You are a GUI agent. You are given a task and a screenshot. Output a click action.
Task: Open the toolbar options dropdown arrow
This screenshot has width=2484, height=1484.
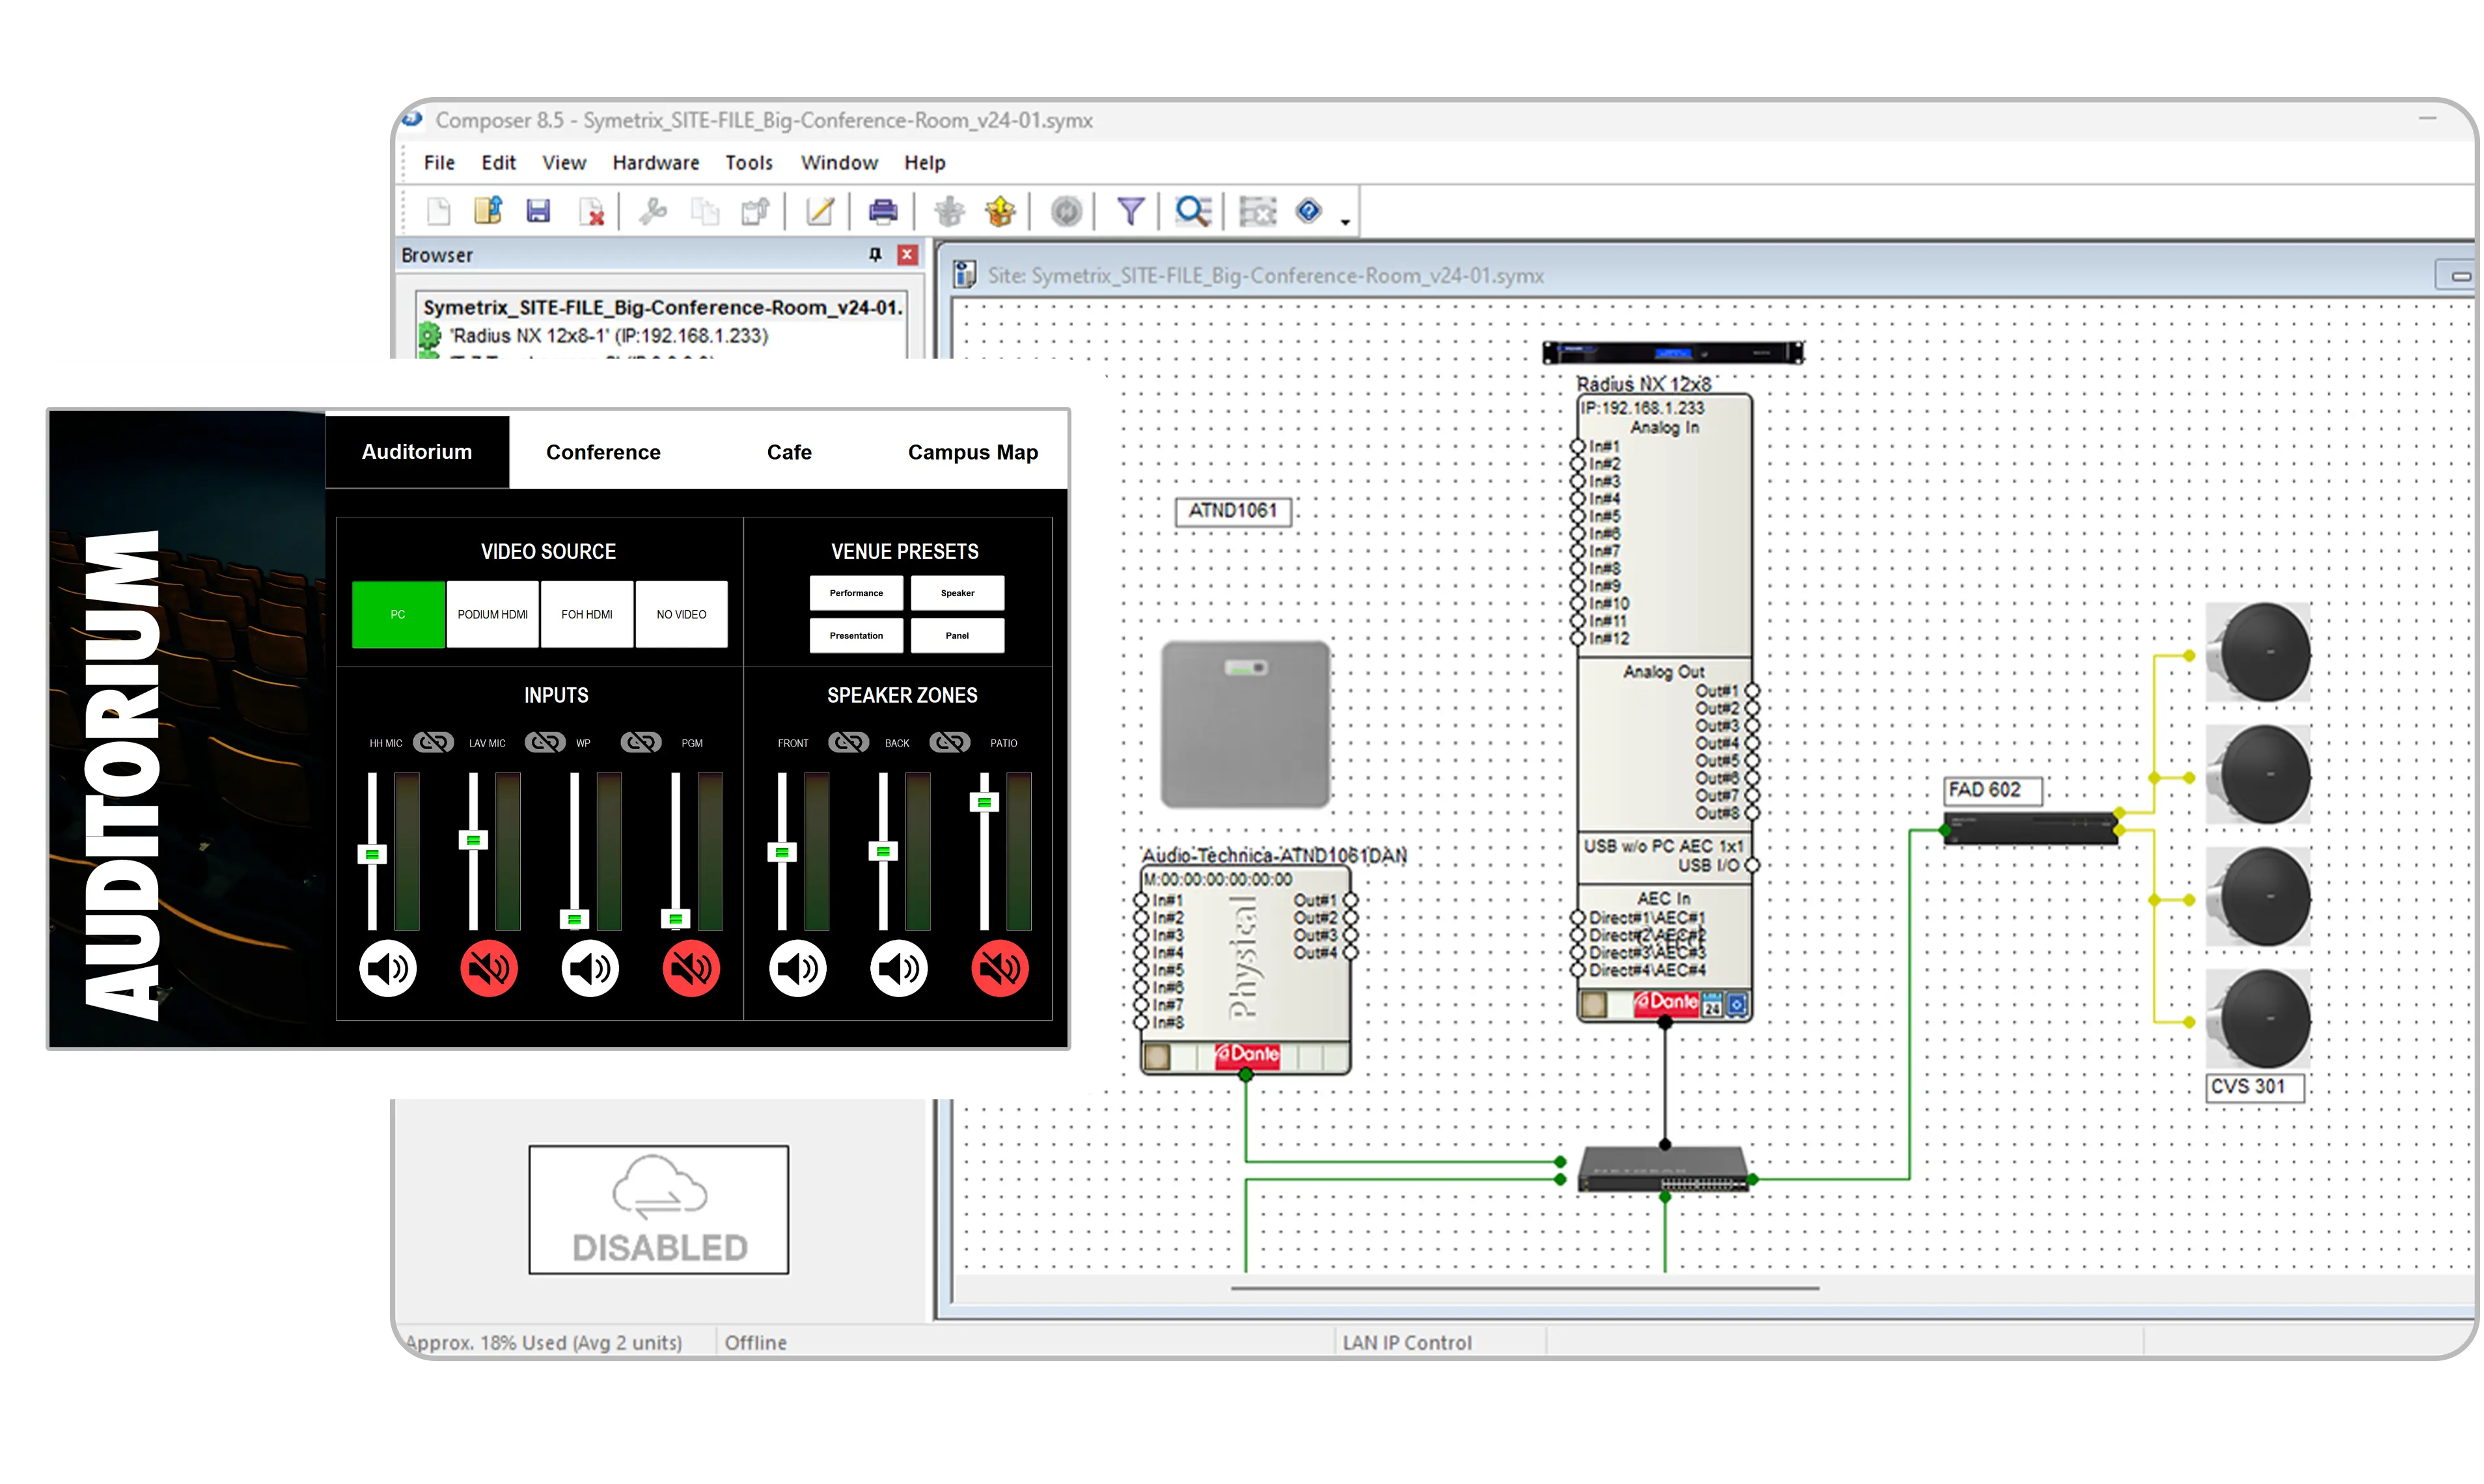click(1345, 222)
